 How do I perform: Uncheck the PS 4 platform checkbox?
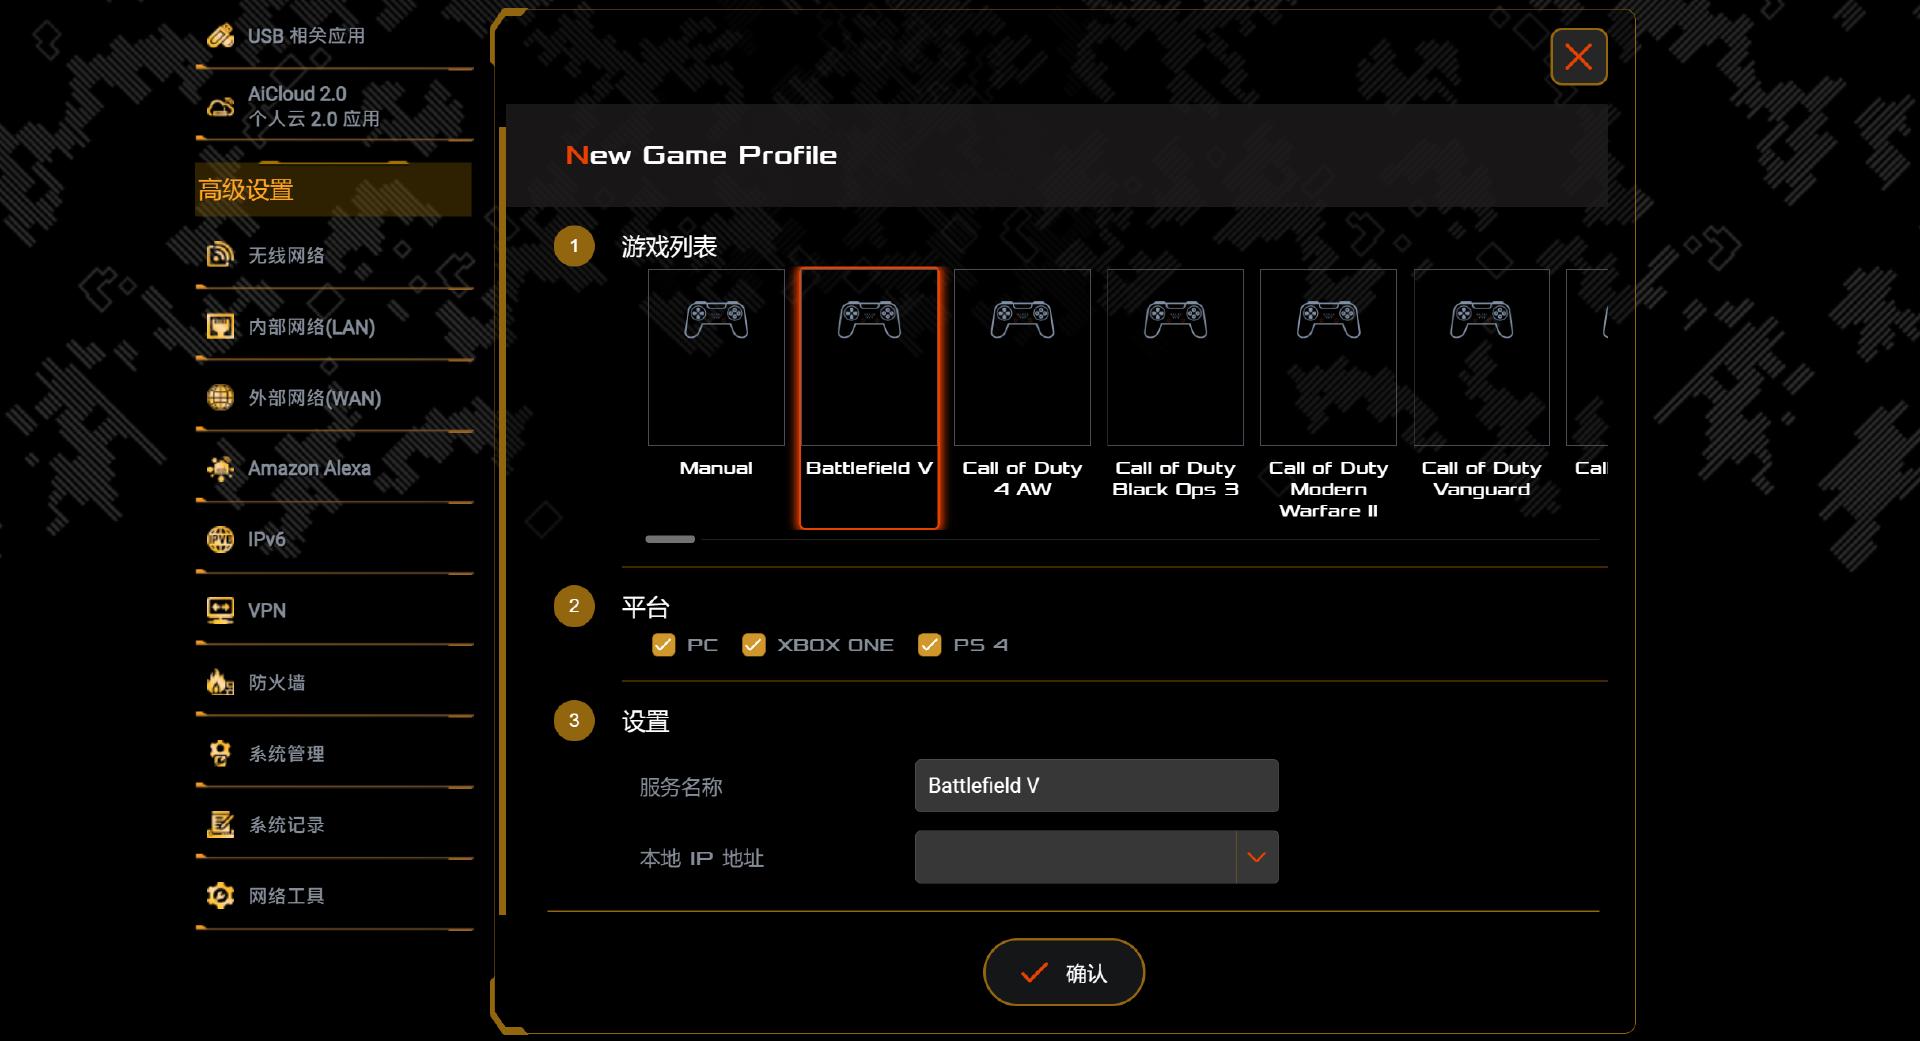point(930,645)
